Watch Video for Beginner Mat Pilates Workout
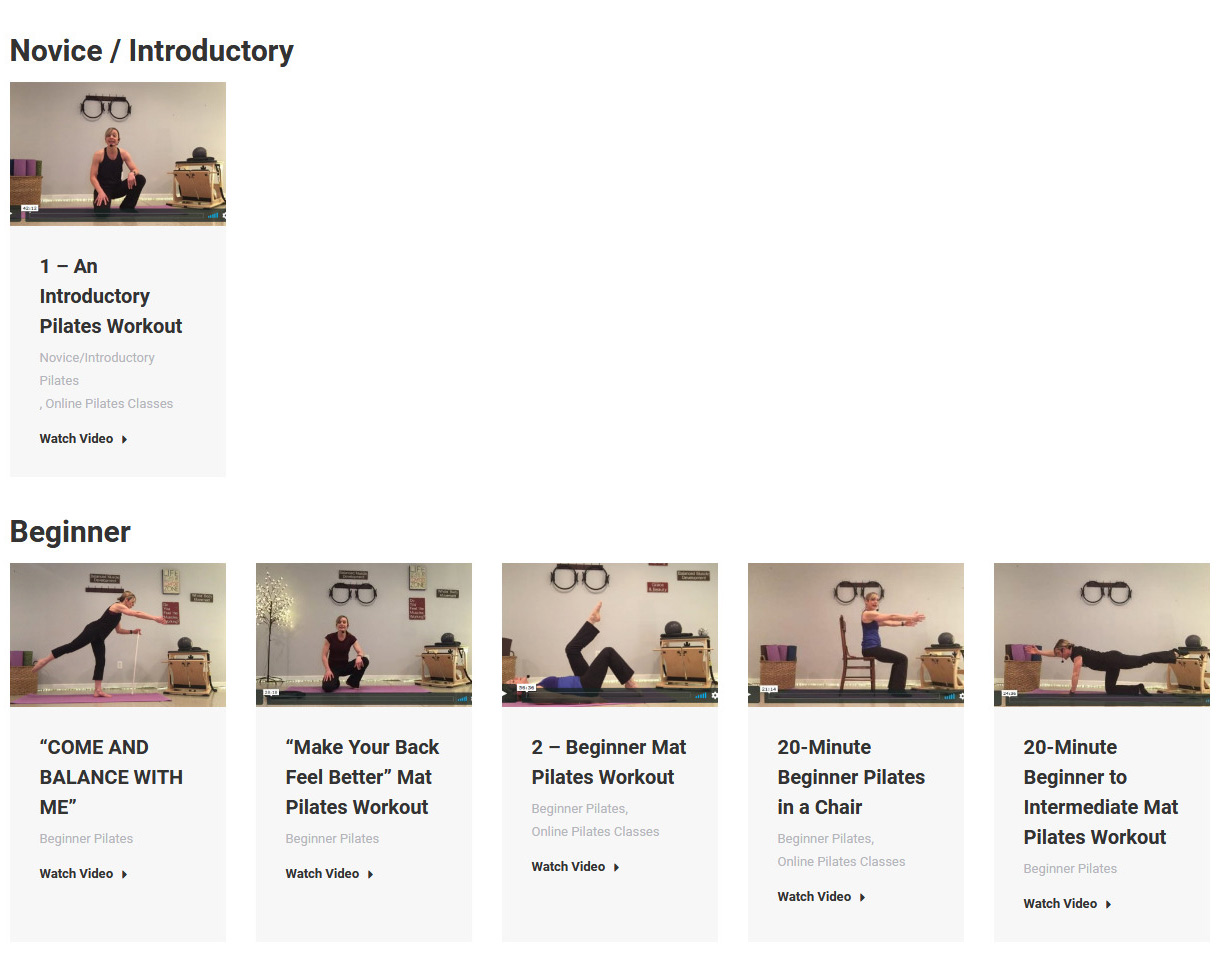 (x=568, y=867)
